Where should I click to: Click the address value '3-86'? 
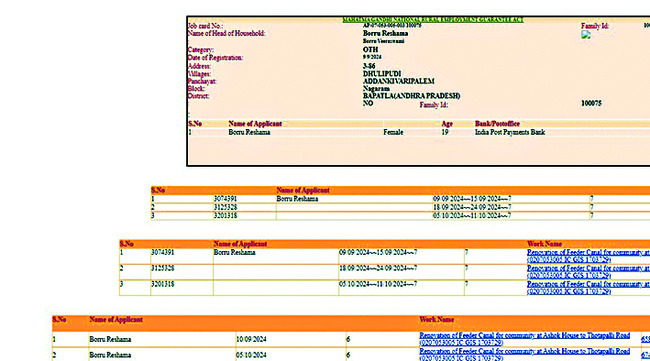coord(369,66)
